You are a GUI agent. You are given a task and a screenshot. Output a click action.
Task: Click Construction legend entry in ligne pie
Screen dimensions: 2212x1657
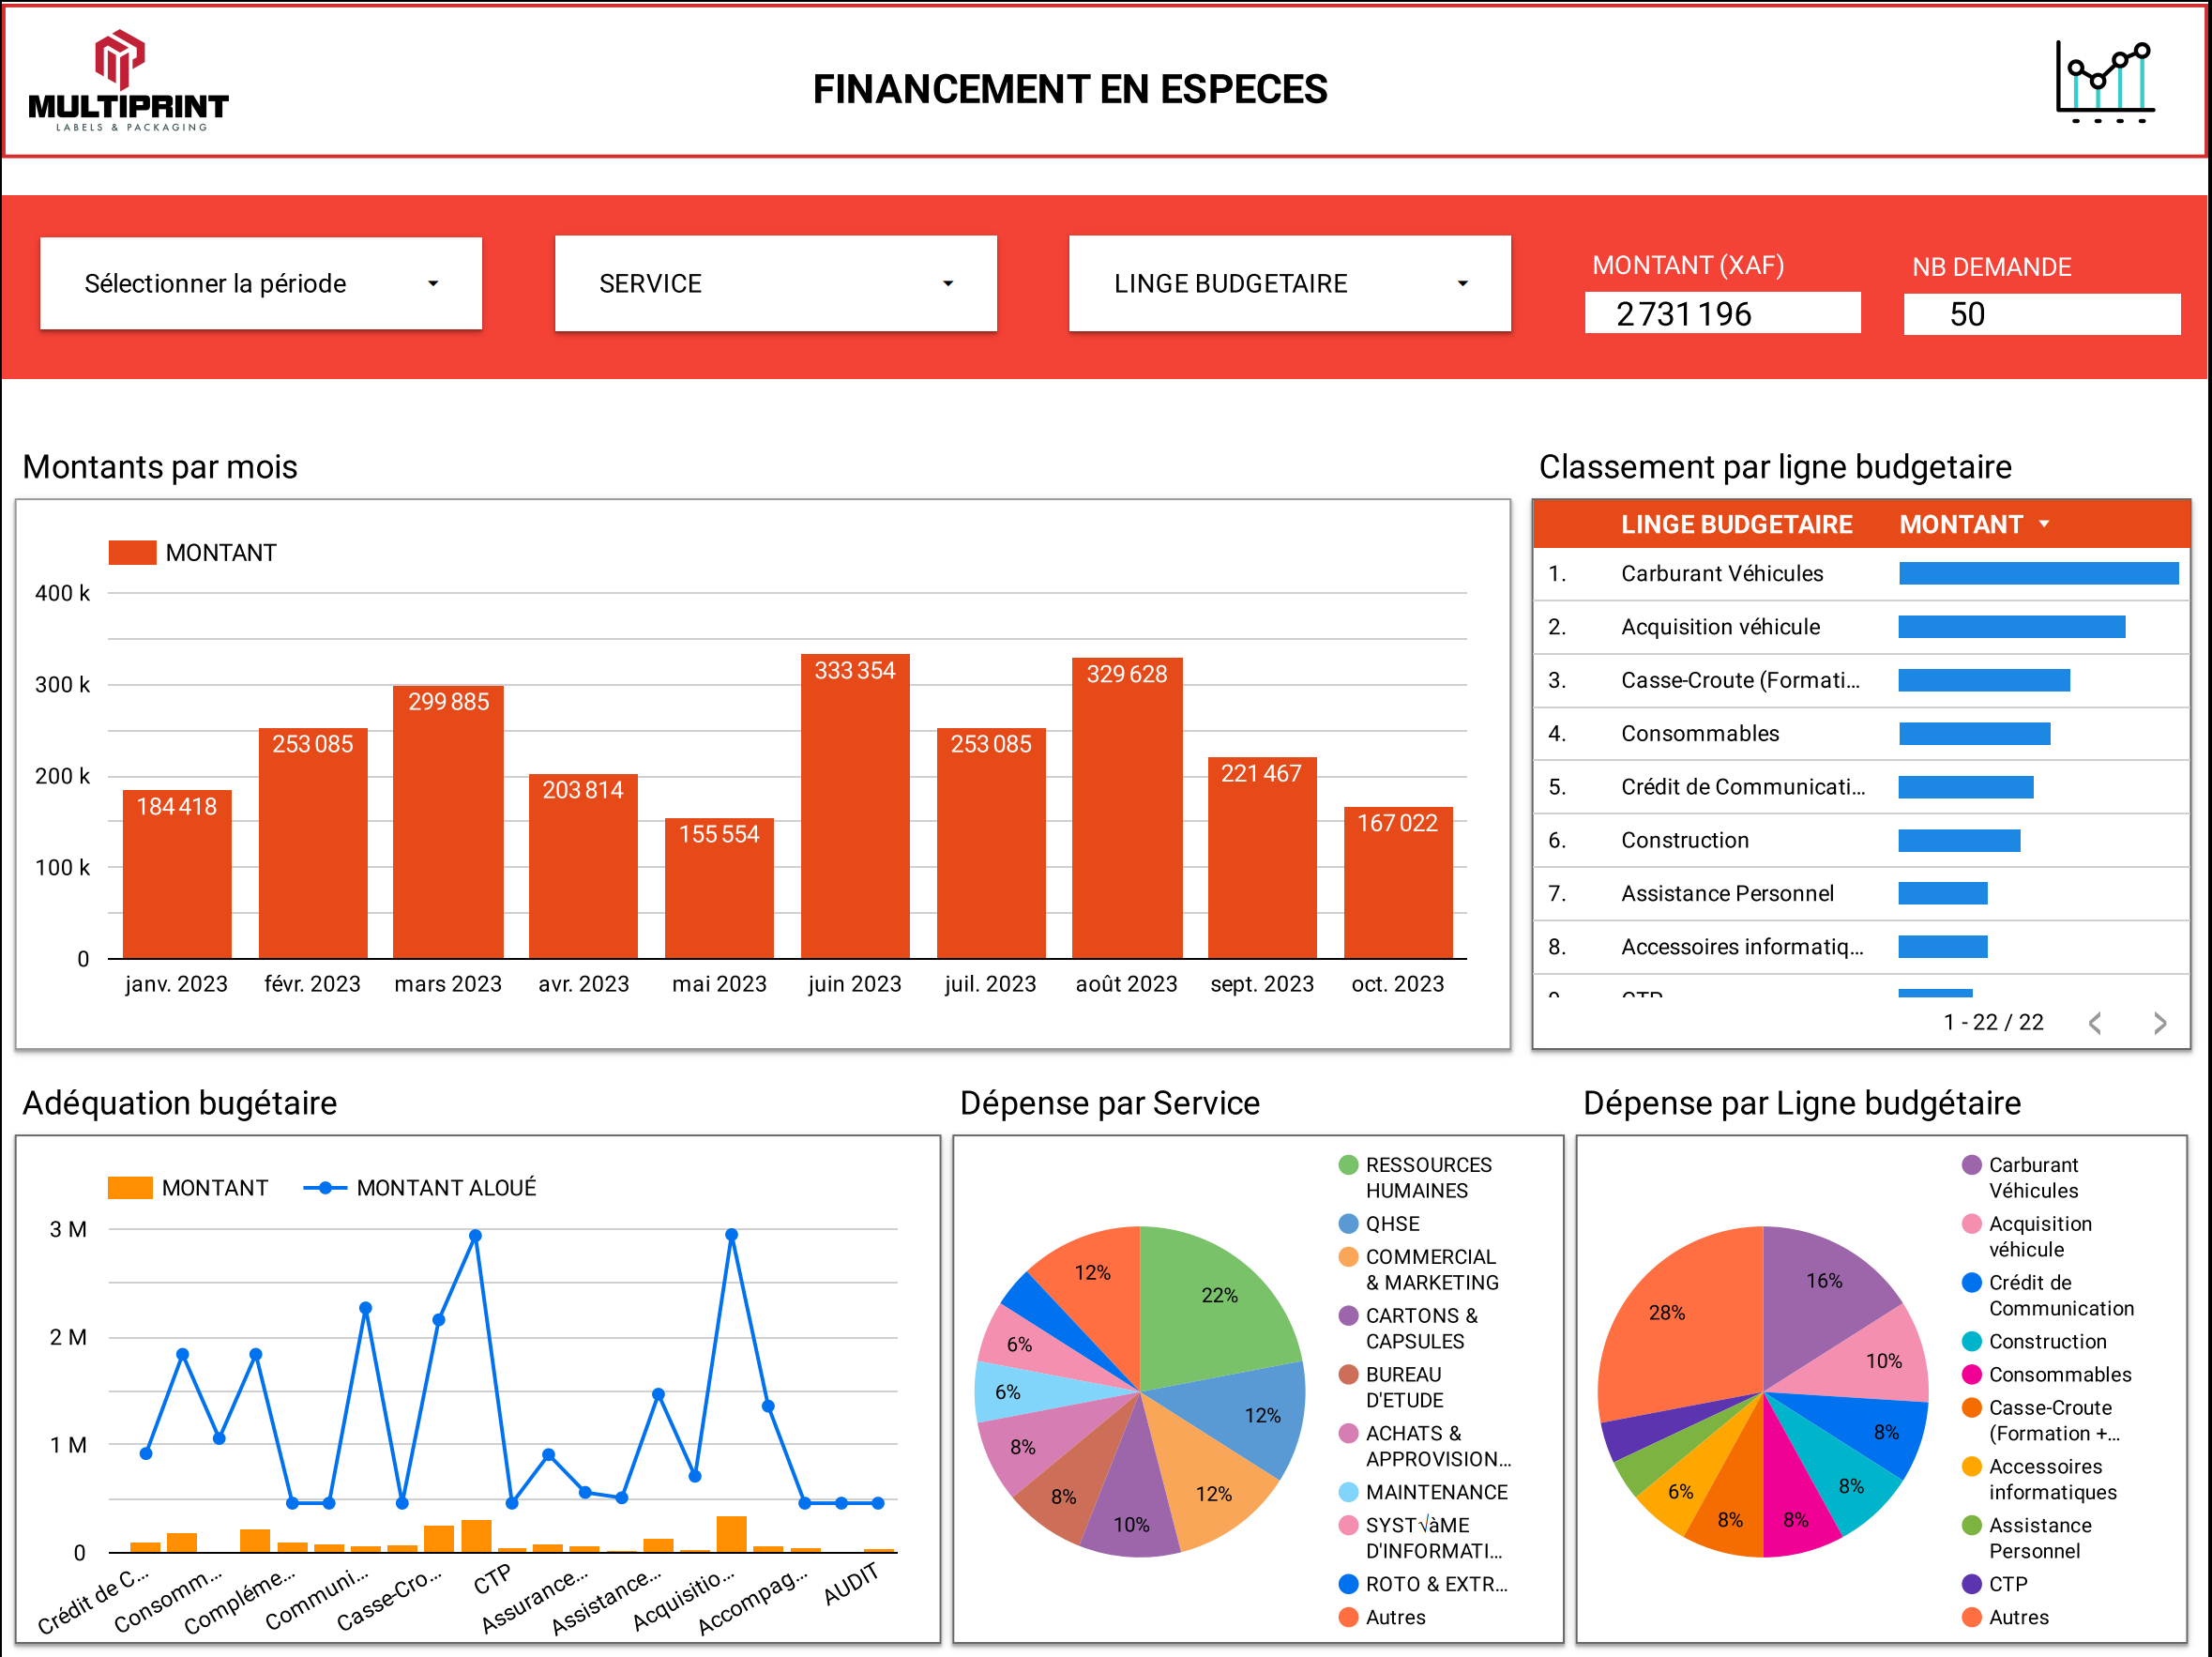click(x=2034, y=1342)
